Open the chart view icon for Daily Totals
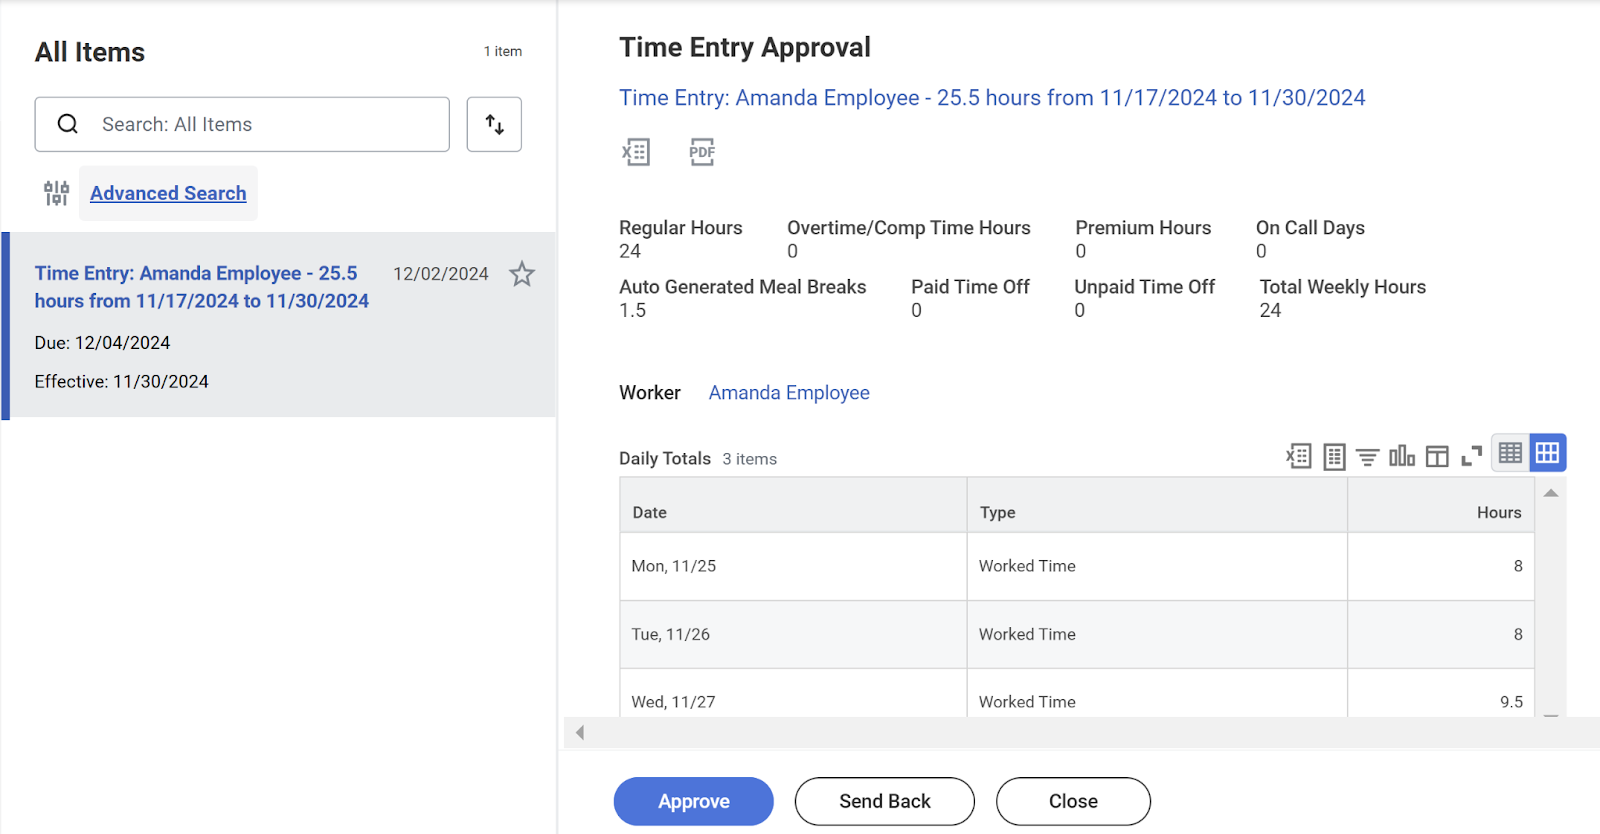Viewport: 1600px width, 834px height. 1402,456
